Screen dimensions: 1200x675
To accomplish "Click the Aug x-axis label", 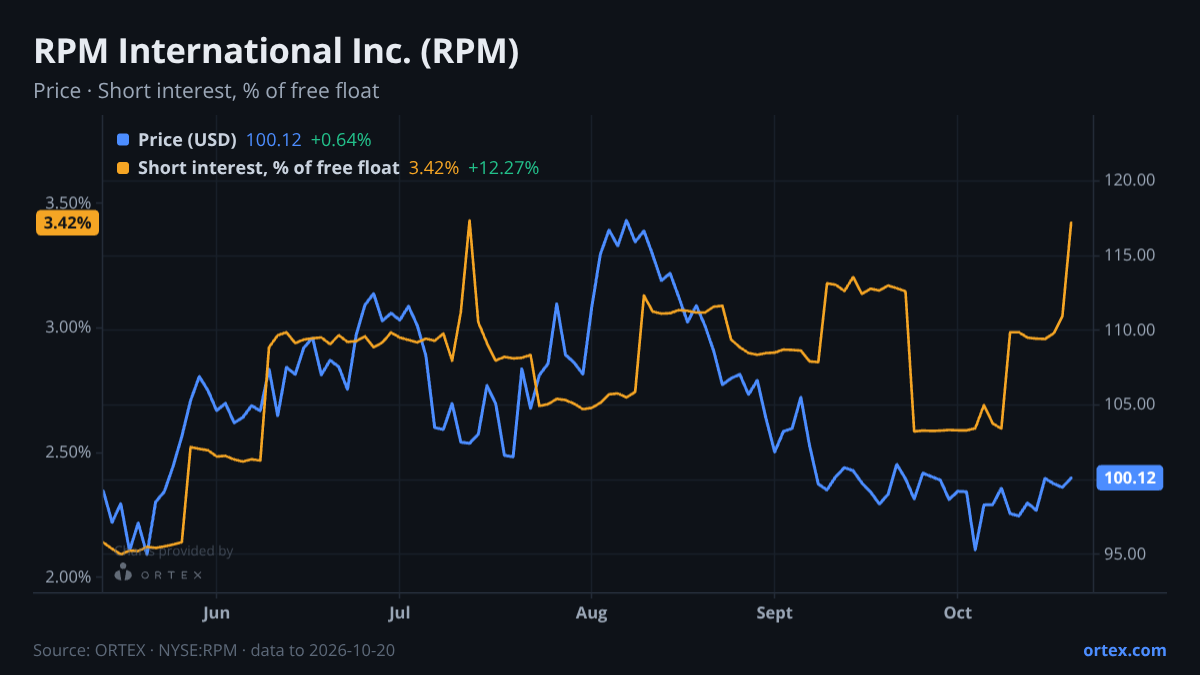I will [592, 611].
